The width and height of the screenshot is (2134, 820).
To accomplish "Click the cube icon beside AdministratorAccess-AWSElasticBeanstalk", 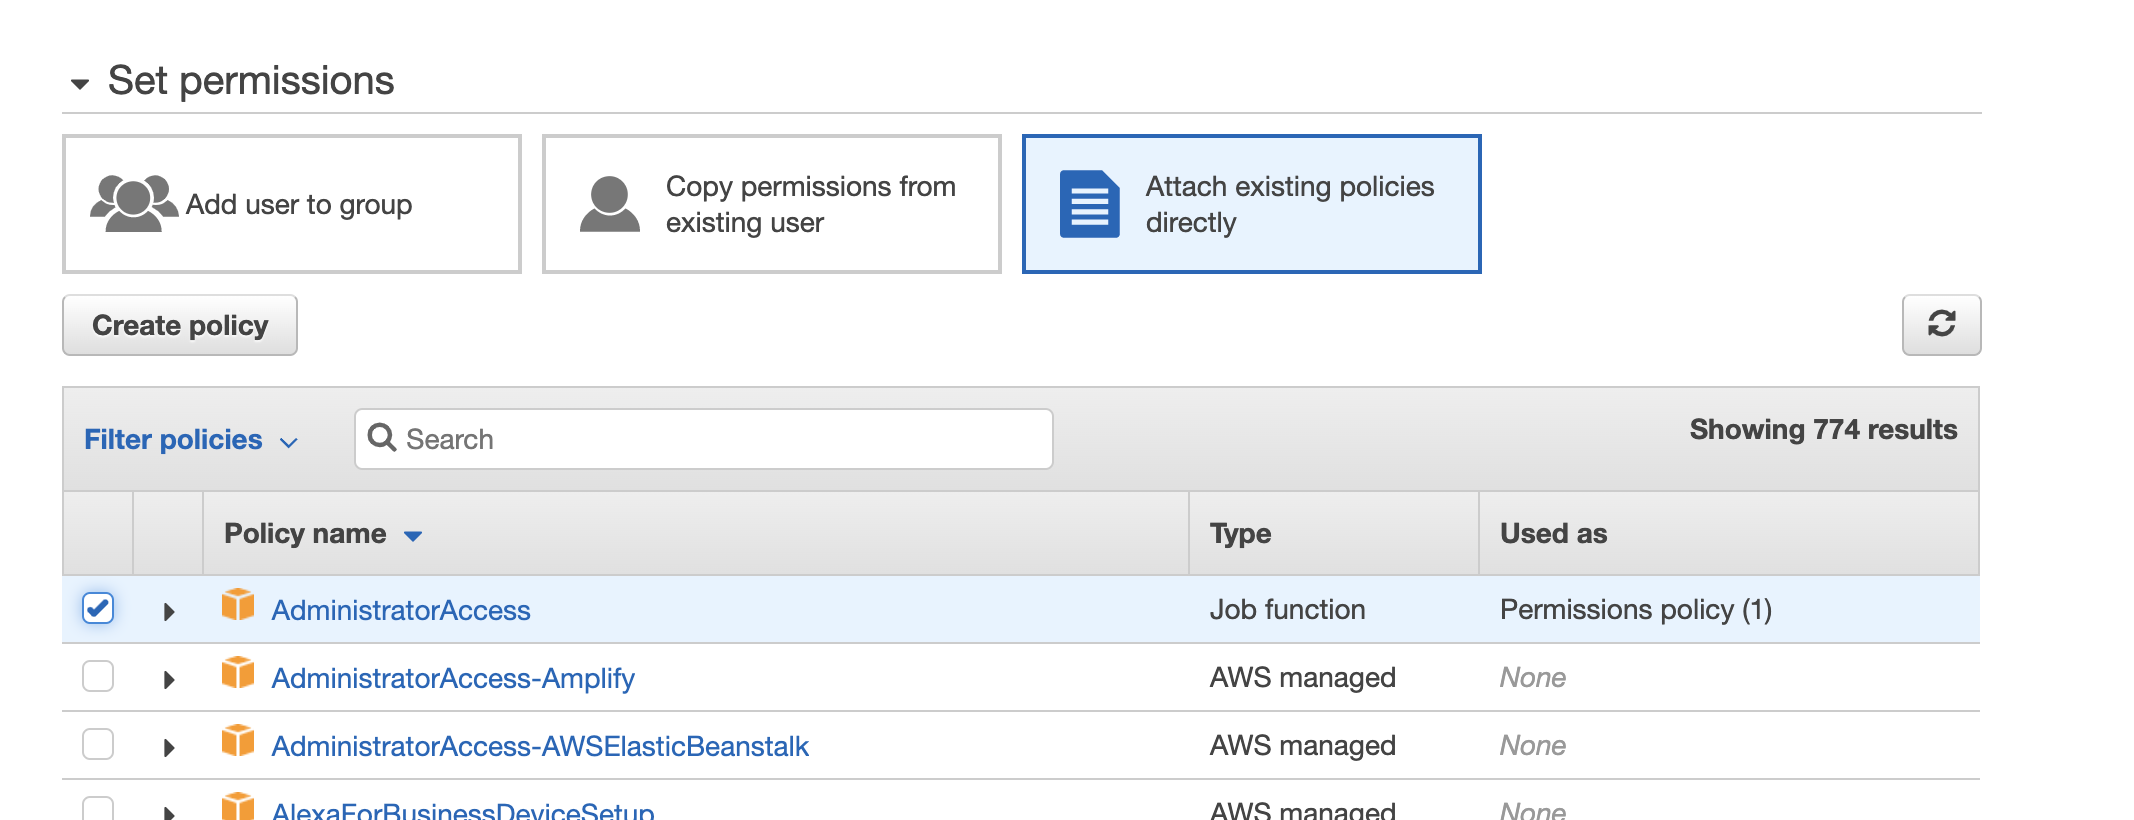I will 238,741.
